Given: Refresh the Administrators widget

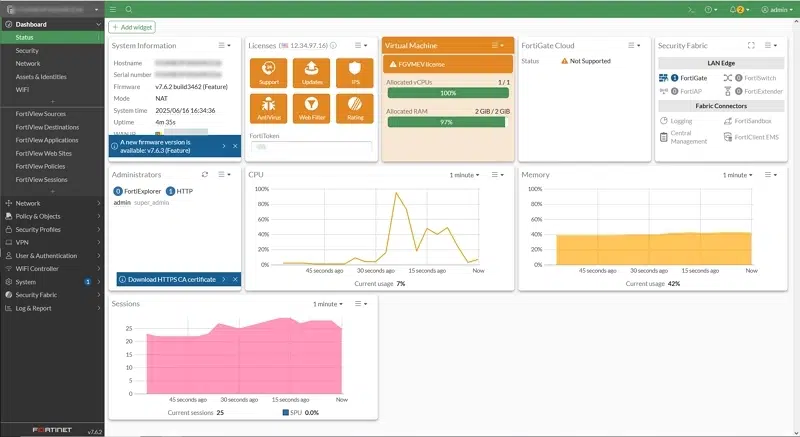Looking at the screenshot, I should point(205,174).
